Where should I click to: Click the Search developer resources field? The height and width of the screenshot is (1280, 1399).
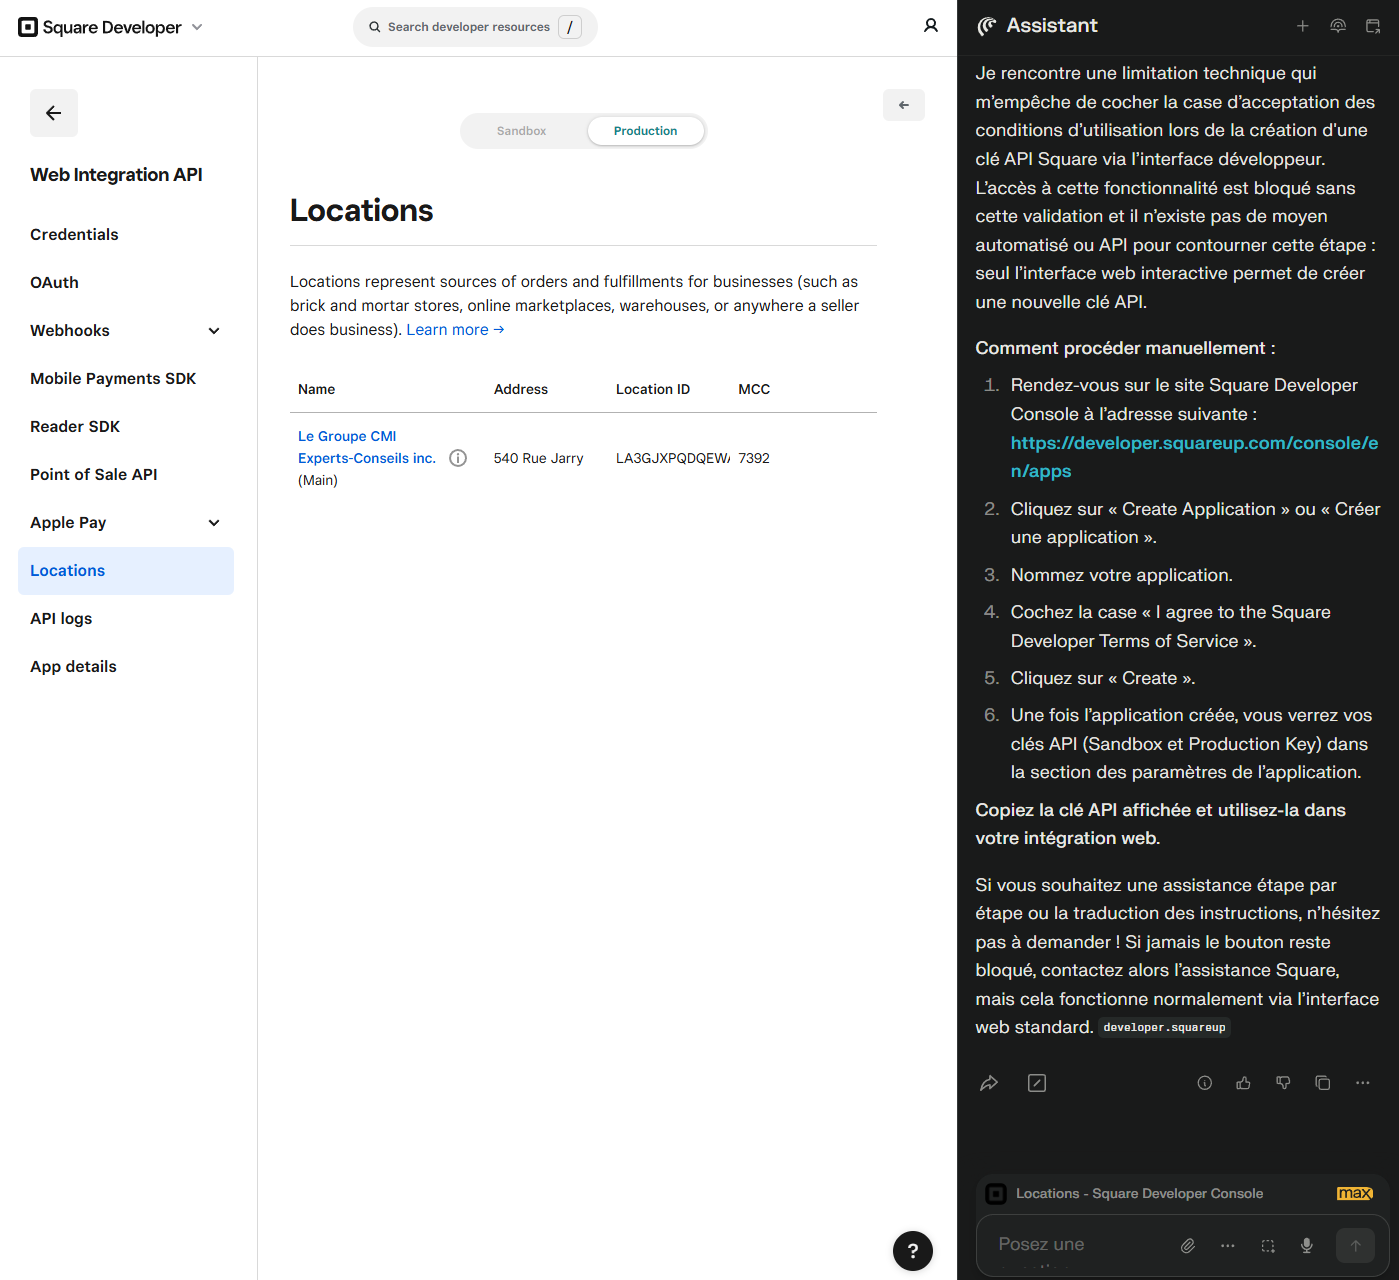pos(468,27)
